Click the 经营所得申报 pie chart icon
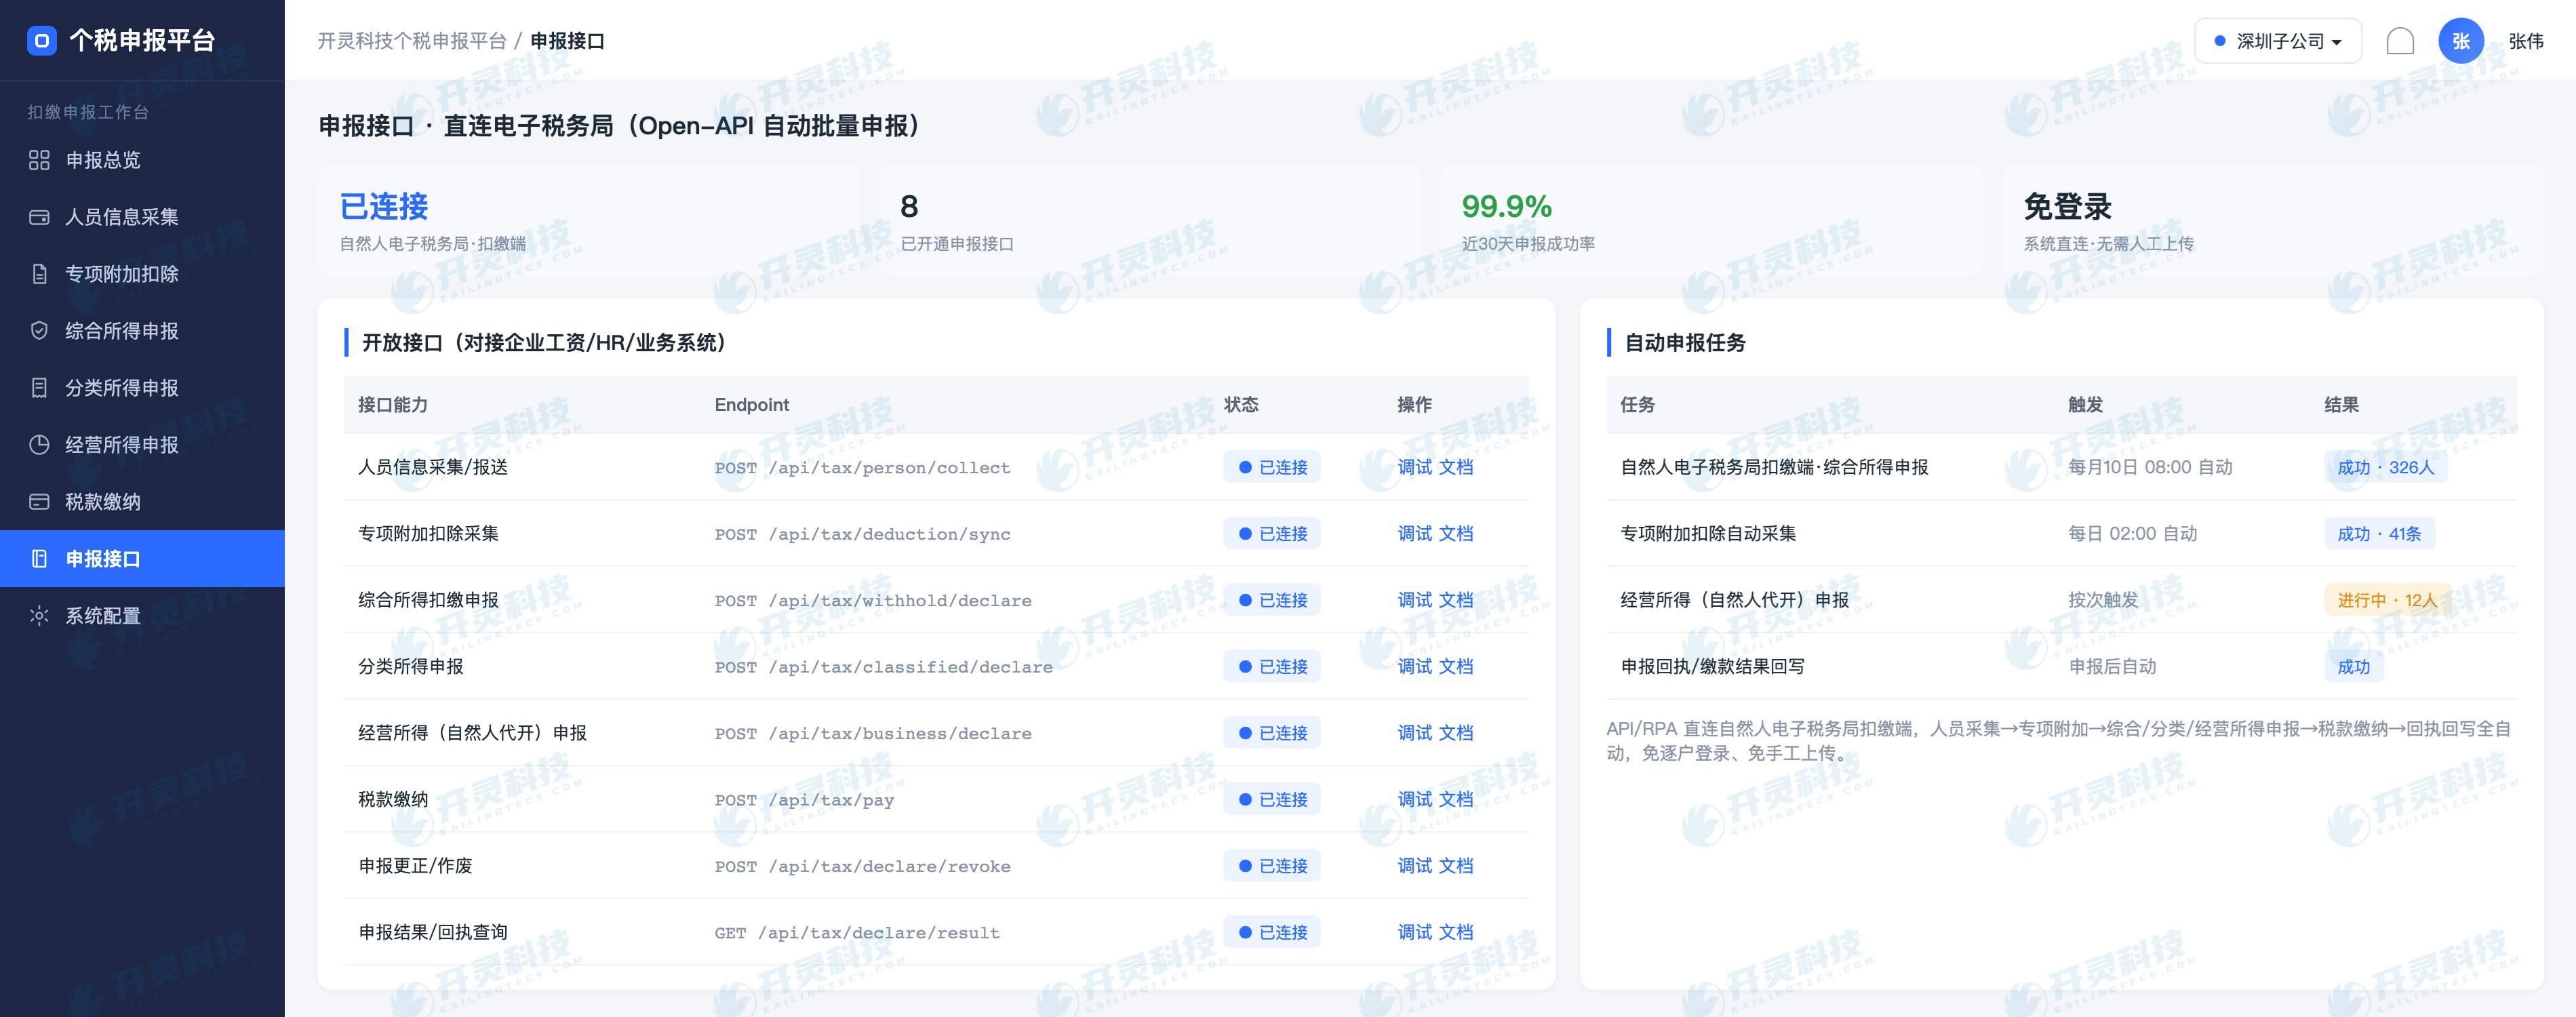 tap(39, 445)
